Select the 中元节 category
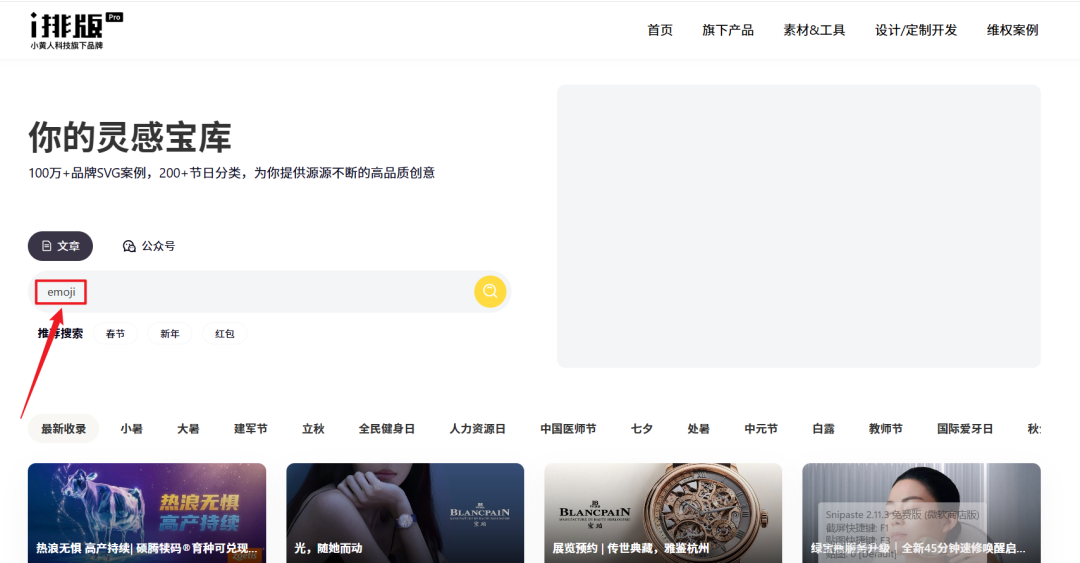The width and height of the screenshot is (1080, 563). (x=761, y=429)
